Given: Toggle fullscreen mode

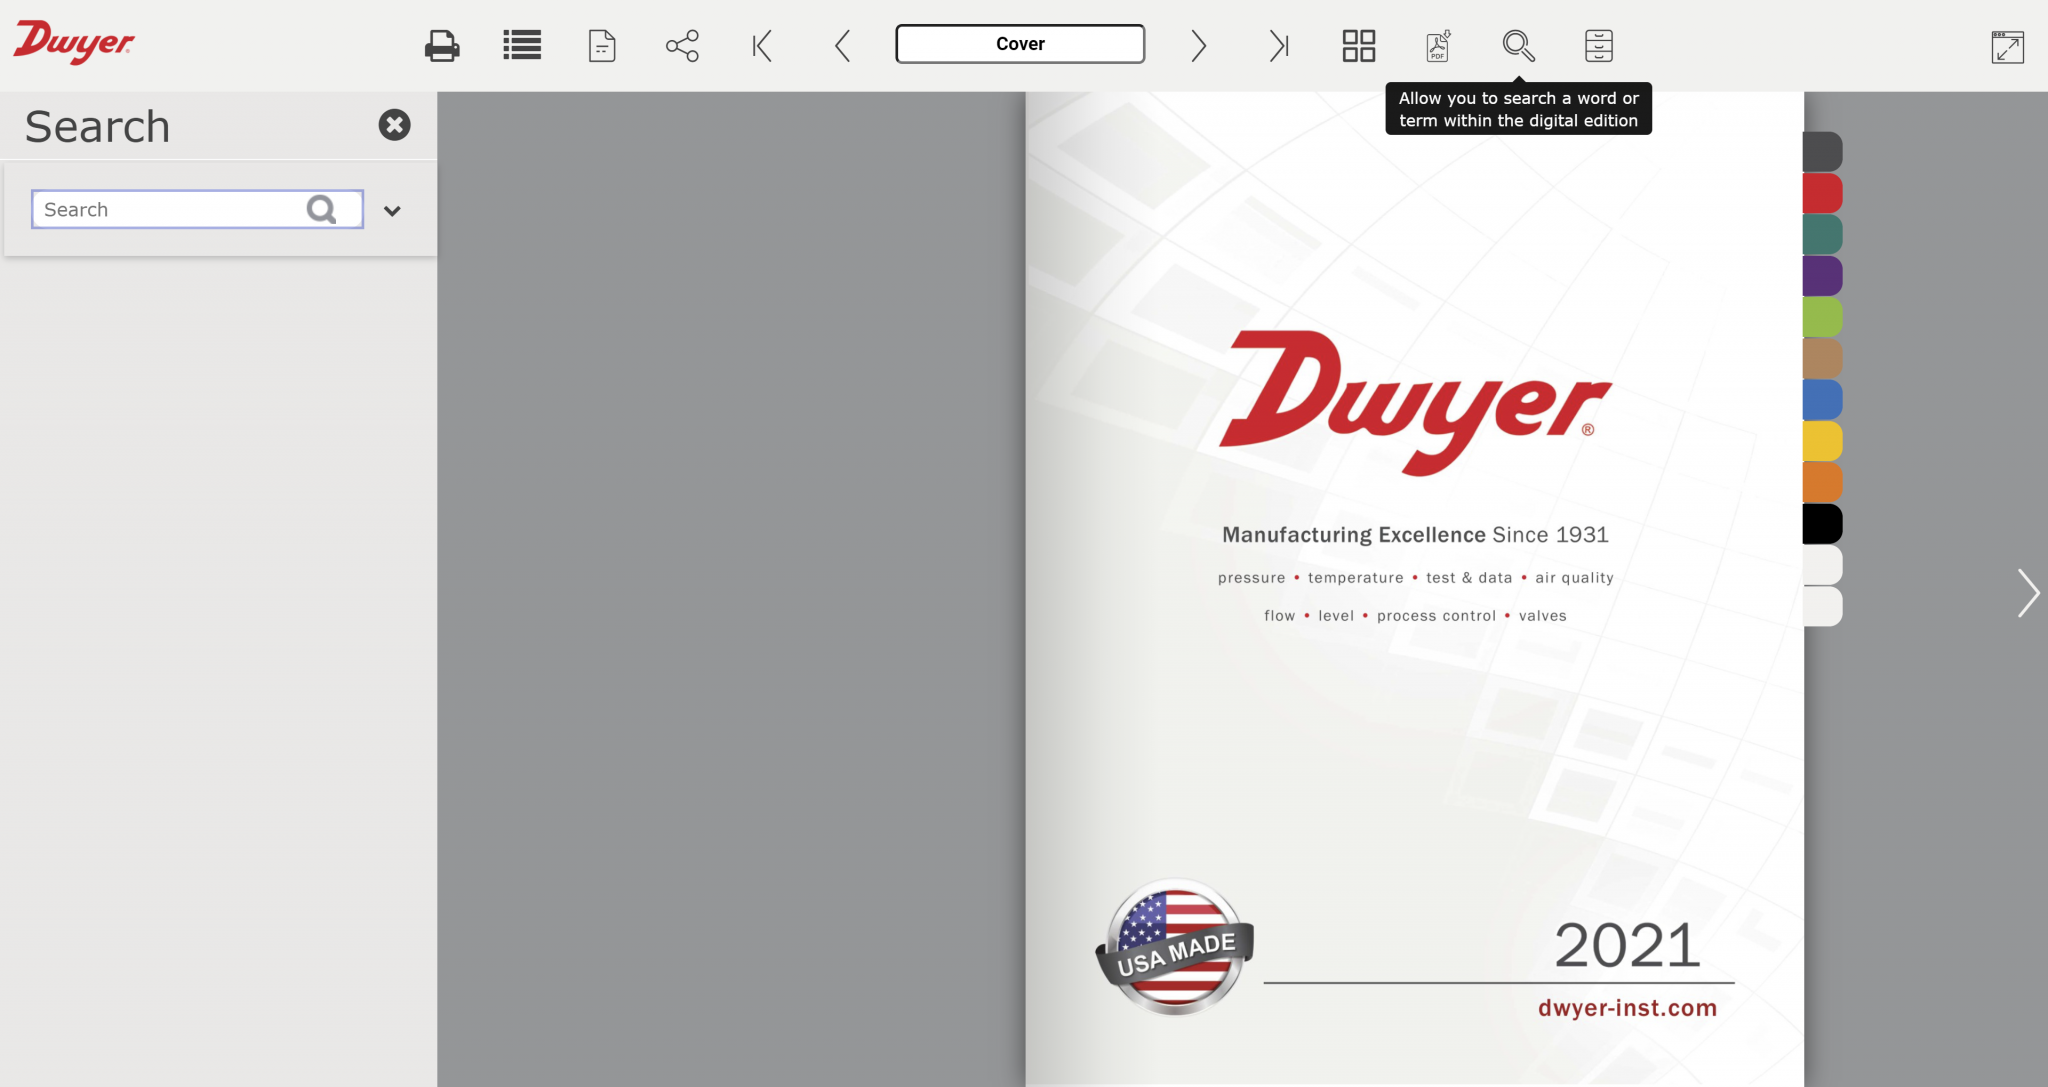Looking at the screenshot, I should point(2007,45).
